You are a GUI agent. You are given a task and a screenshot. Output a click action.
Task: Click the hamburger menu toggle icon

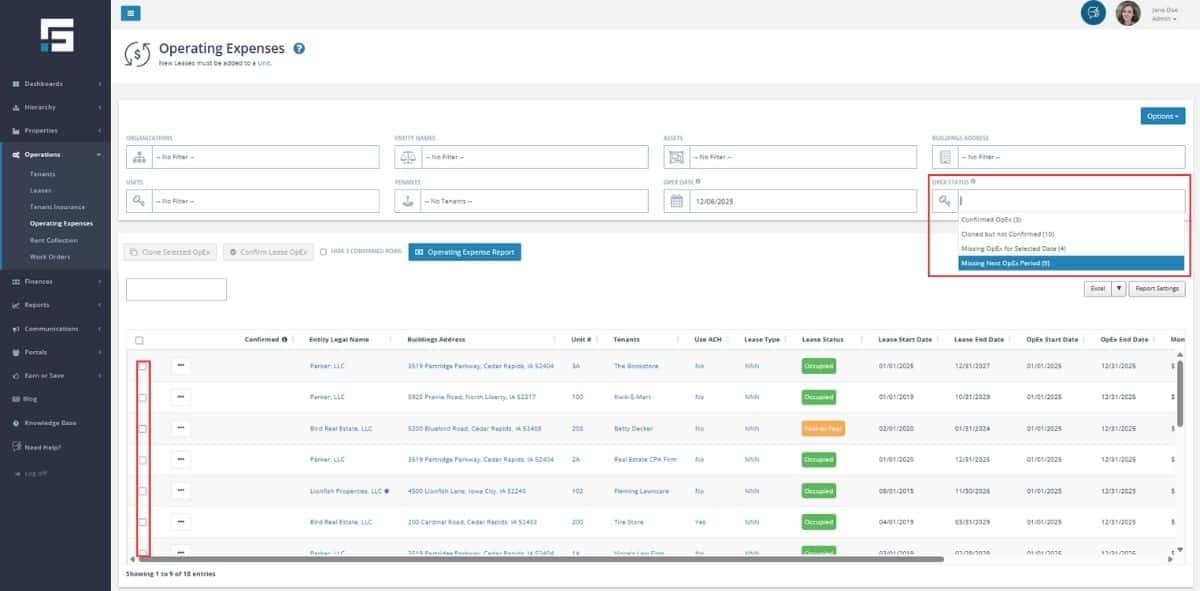[131, 13]
